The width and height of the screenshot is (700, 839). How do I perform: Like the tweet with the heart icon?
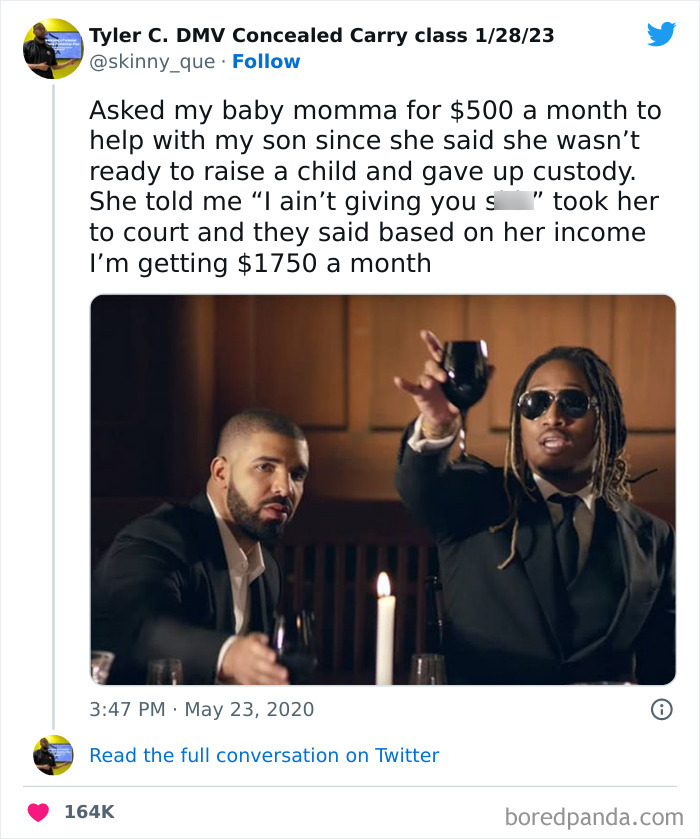[39, 811]
